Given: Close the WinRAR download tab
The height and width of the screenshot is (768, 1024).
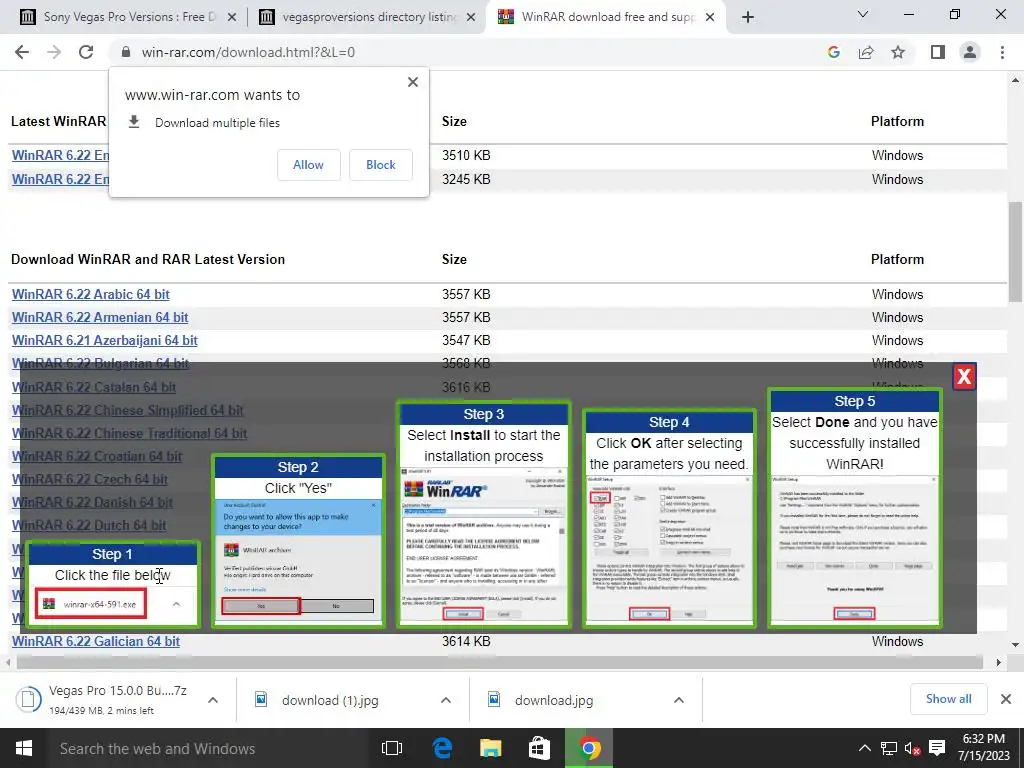Looking at the screenshot, I should click(711, 17).
